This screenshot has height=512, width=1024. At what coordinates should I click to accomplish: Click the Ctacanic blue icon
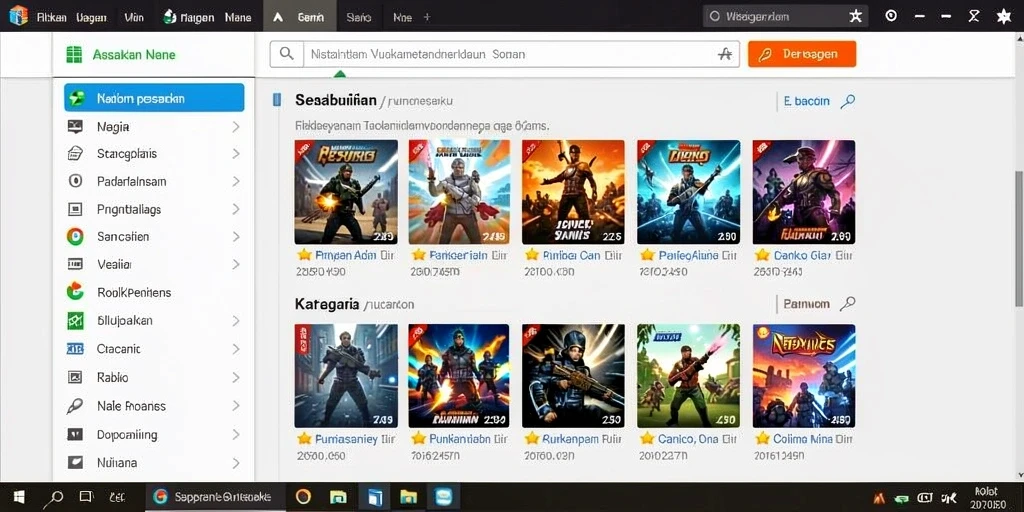click(x=75, y=349)
